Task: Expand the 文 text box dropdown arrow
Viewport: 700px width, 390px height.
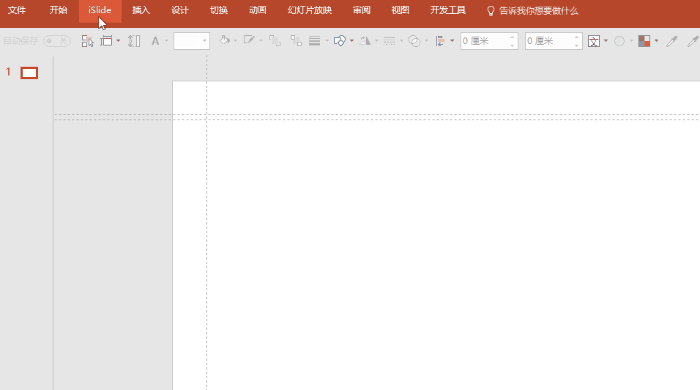Action: click(x=606, y=41)
